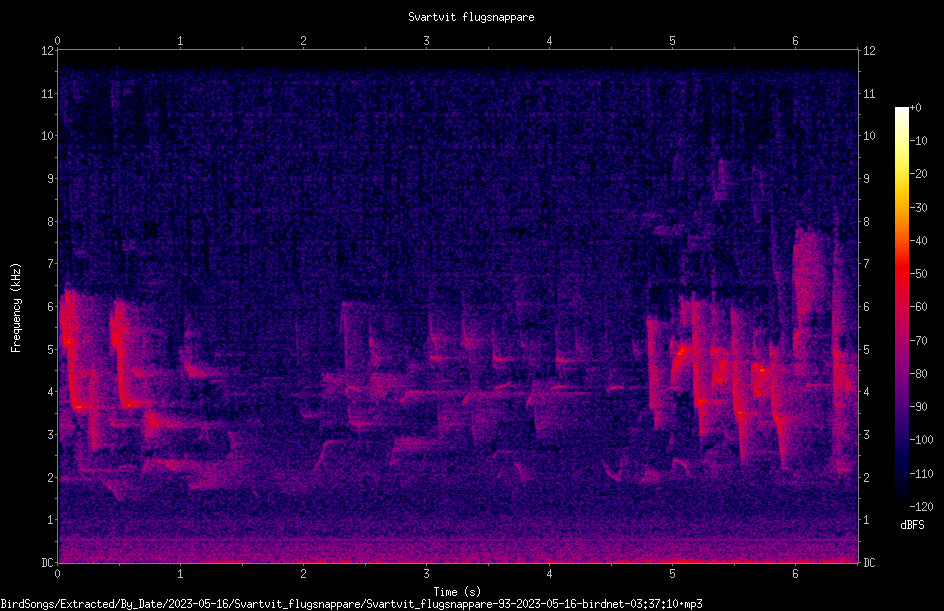Click the 5-second tick on top axis

[672, 41]
